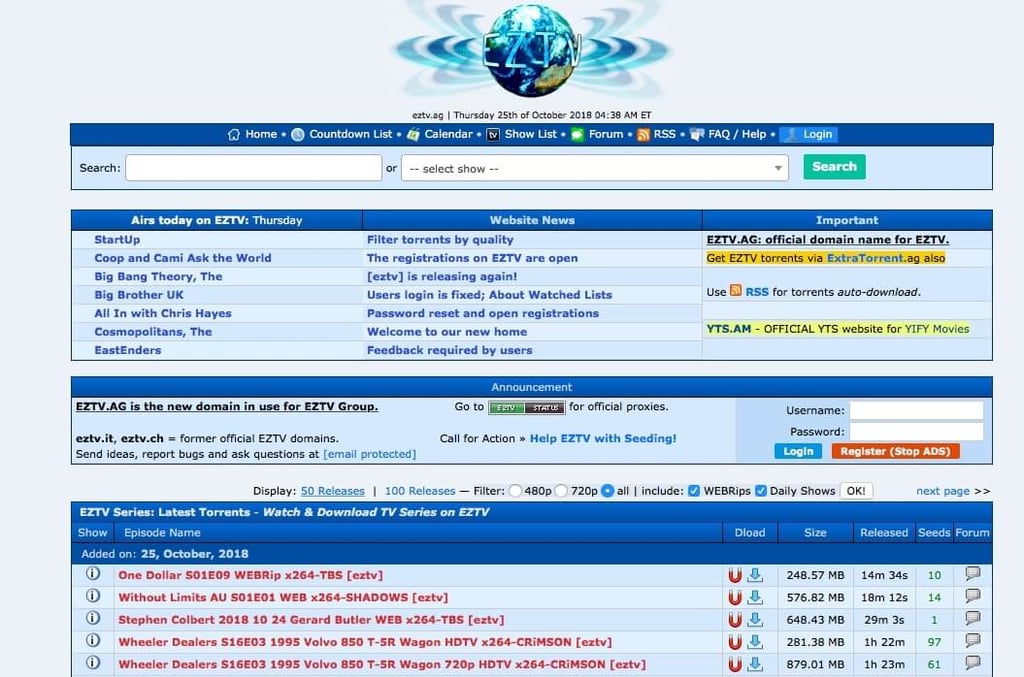Open forum comments for Wheeler Dealers 720p release
This screenshot has width=1024, height=677.
pyautogui.click(x=972, y=663)
